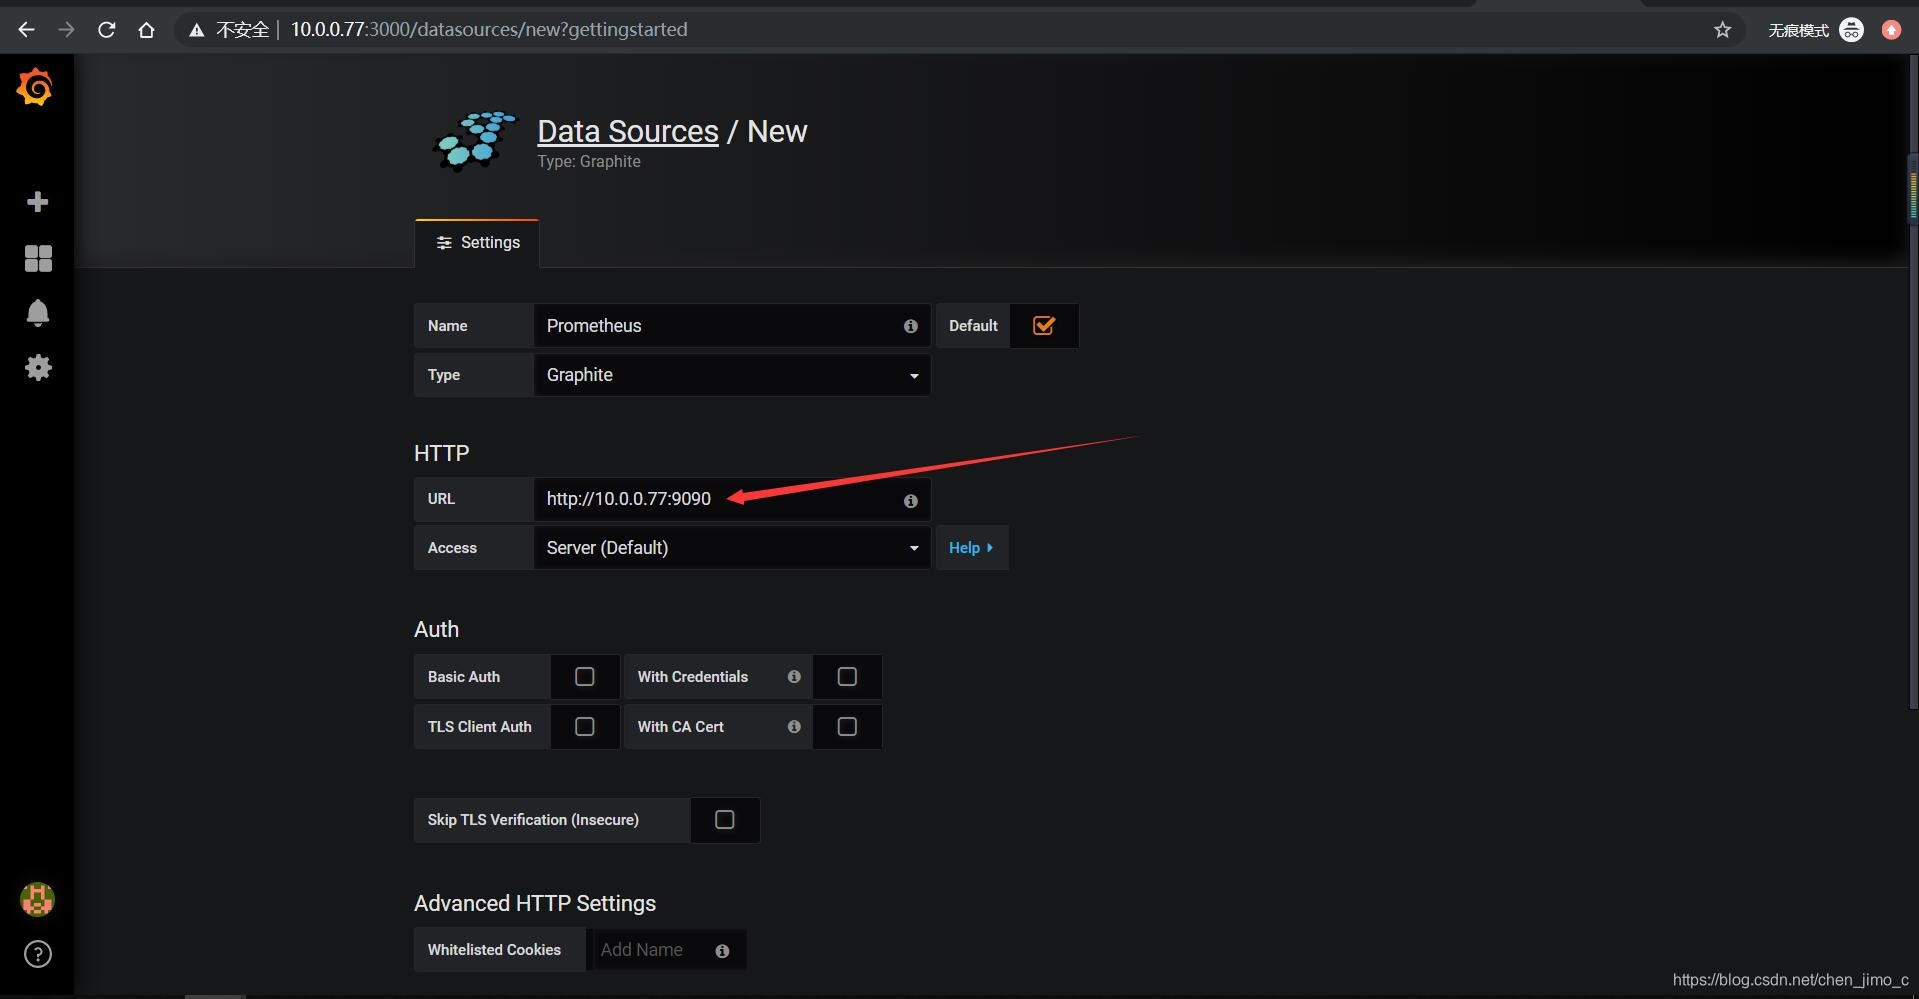
Task: Click the 'Skip TLS Verification (Insecure)' label
Action: (x=533, y=820)
